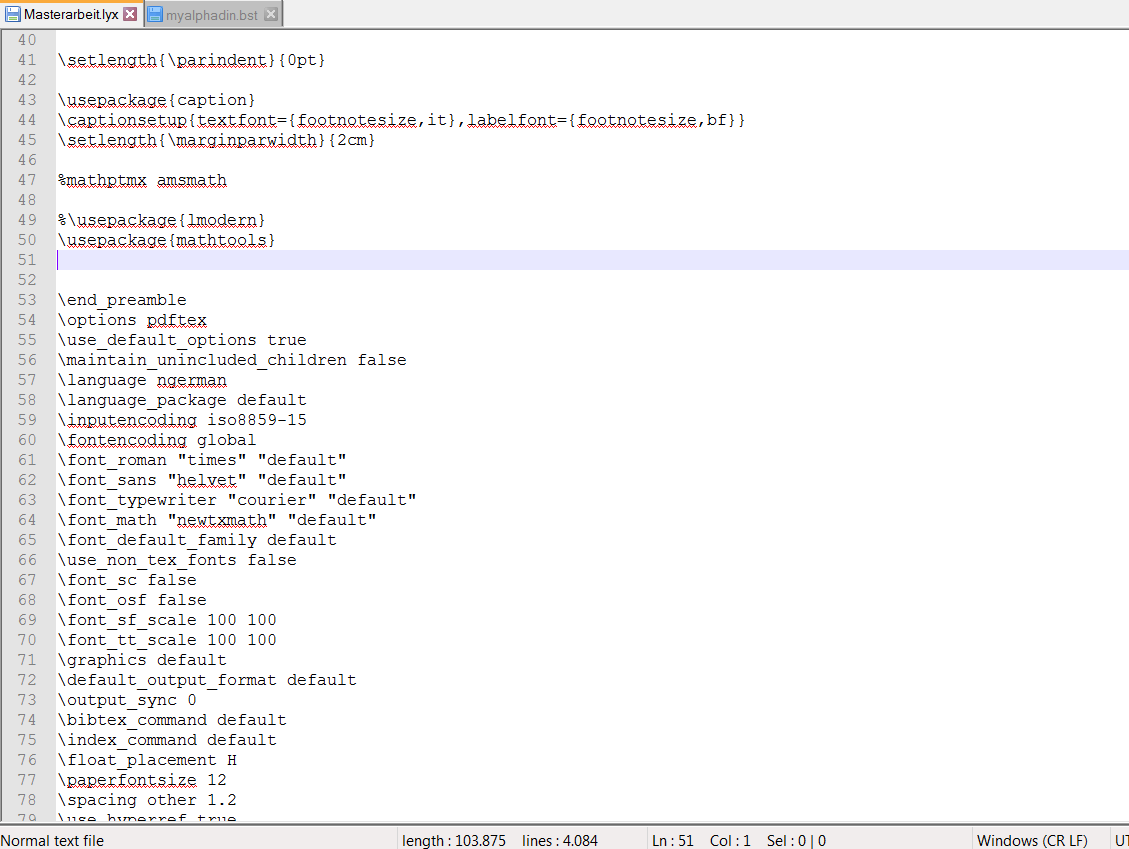Viewport: 1129px width, 849px height.
Task: Click the encoding field in status bar
Action: click(x=1120, y=840)
